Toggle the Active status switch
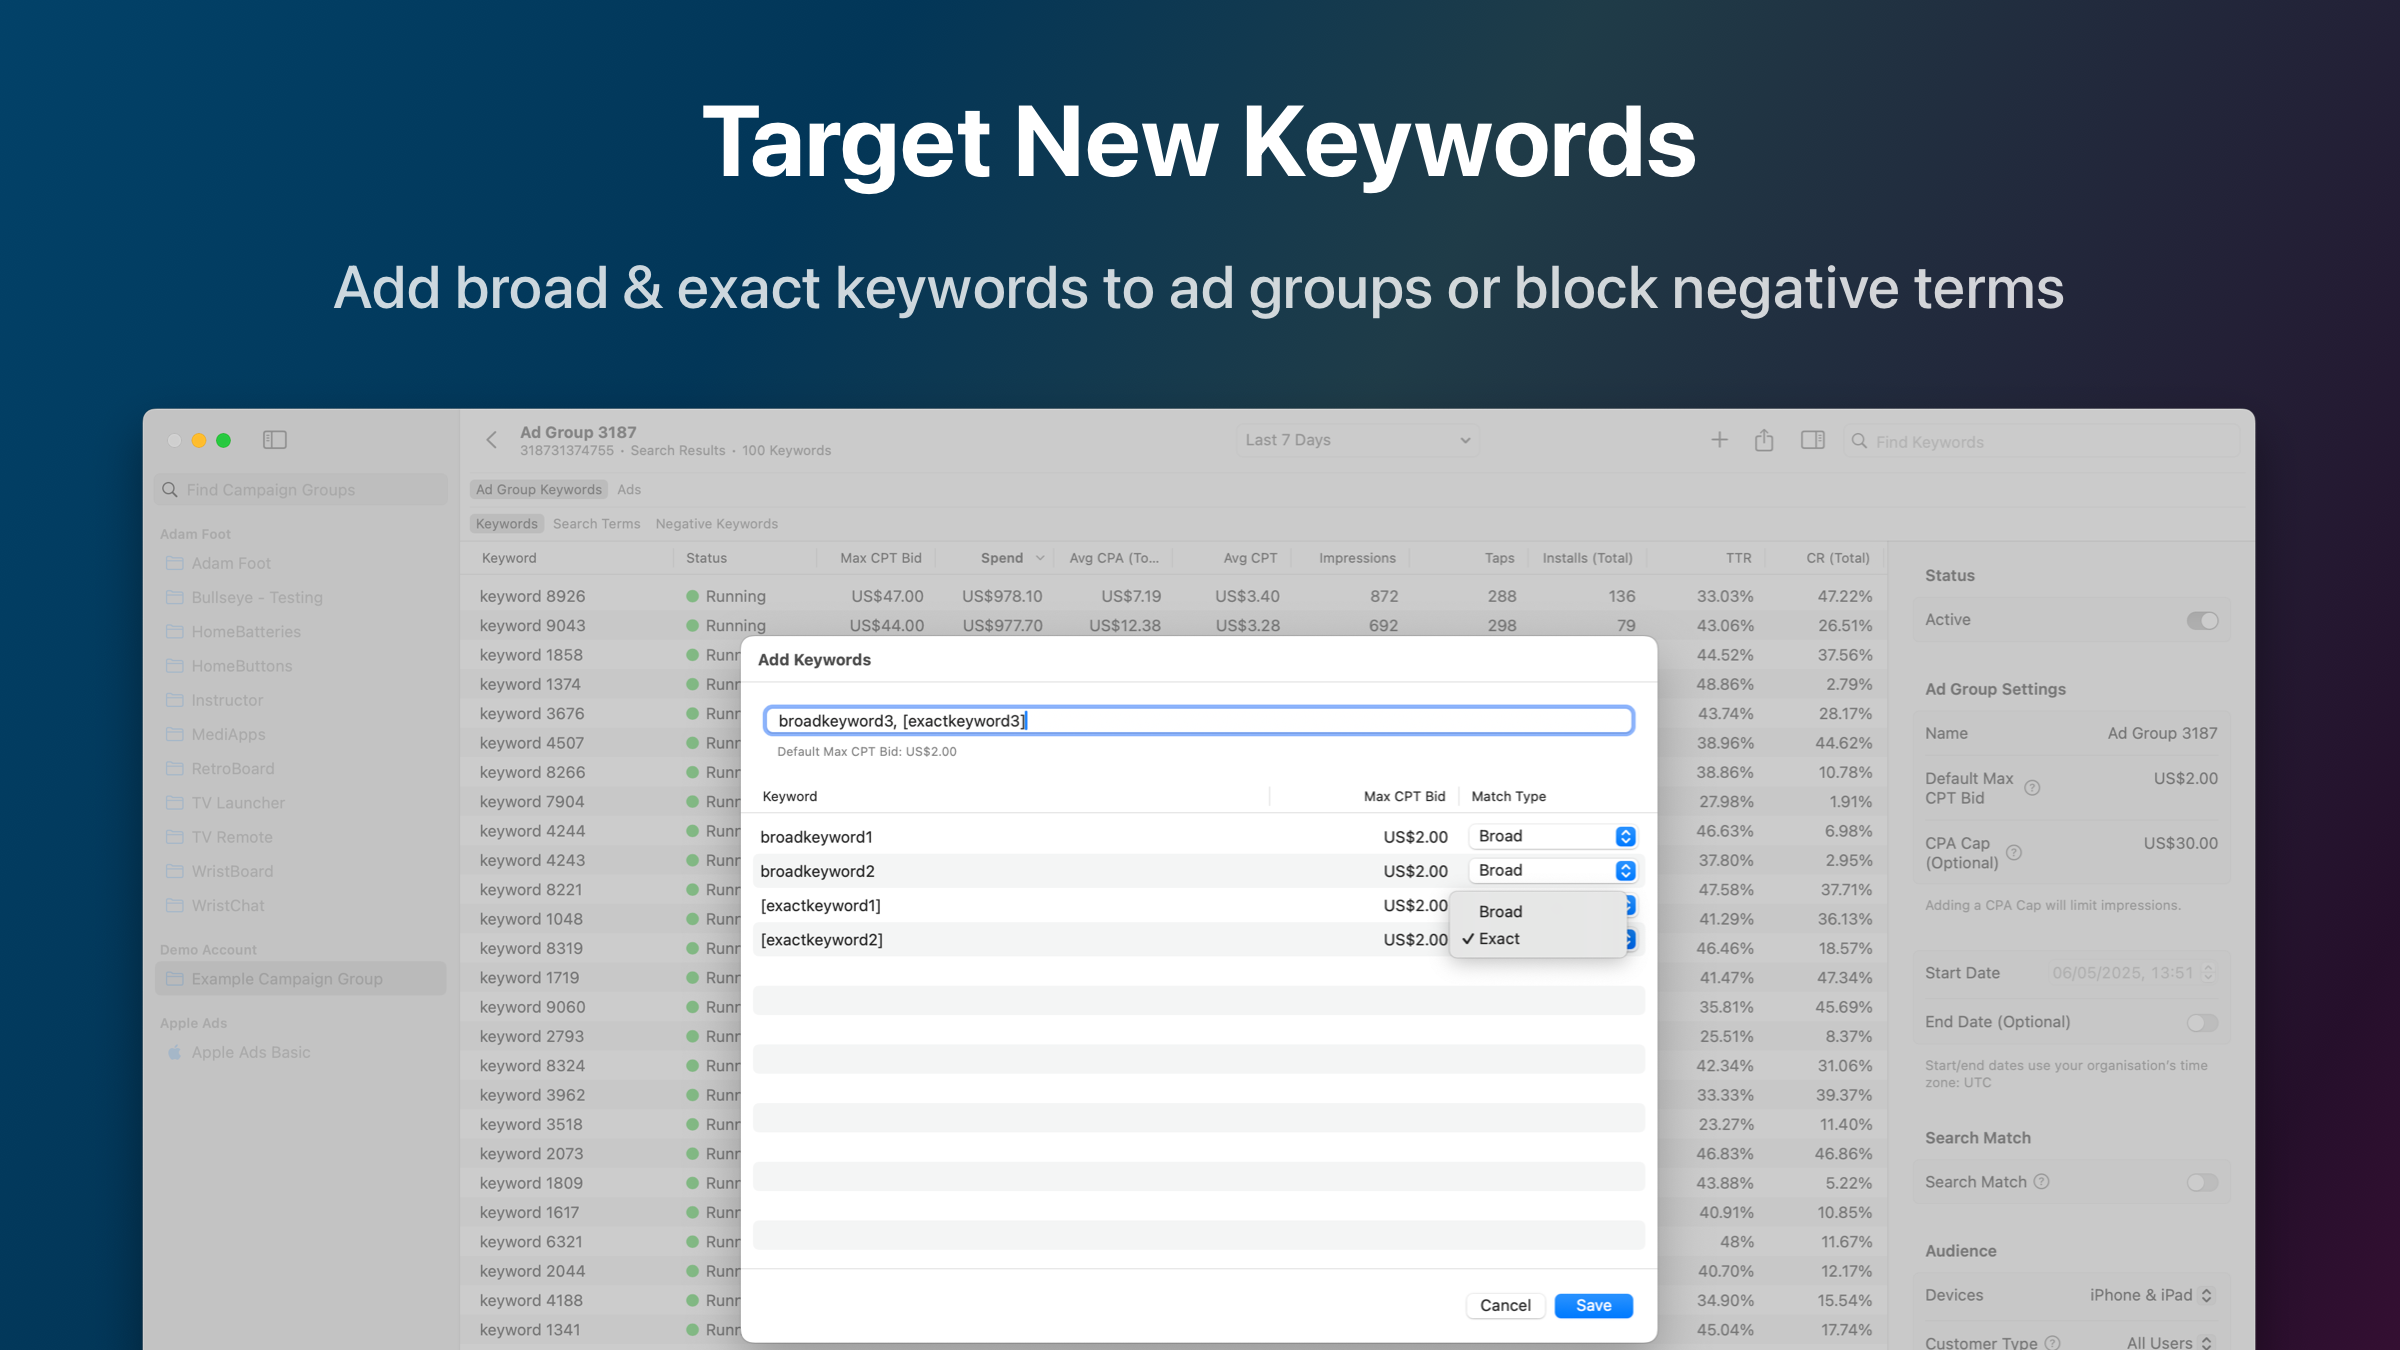 coord(2201,621)
